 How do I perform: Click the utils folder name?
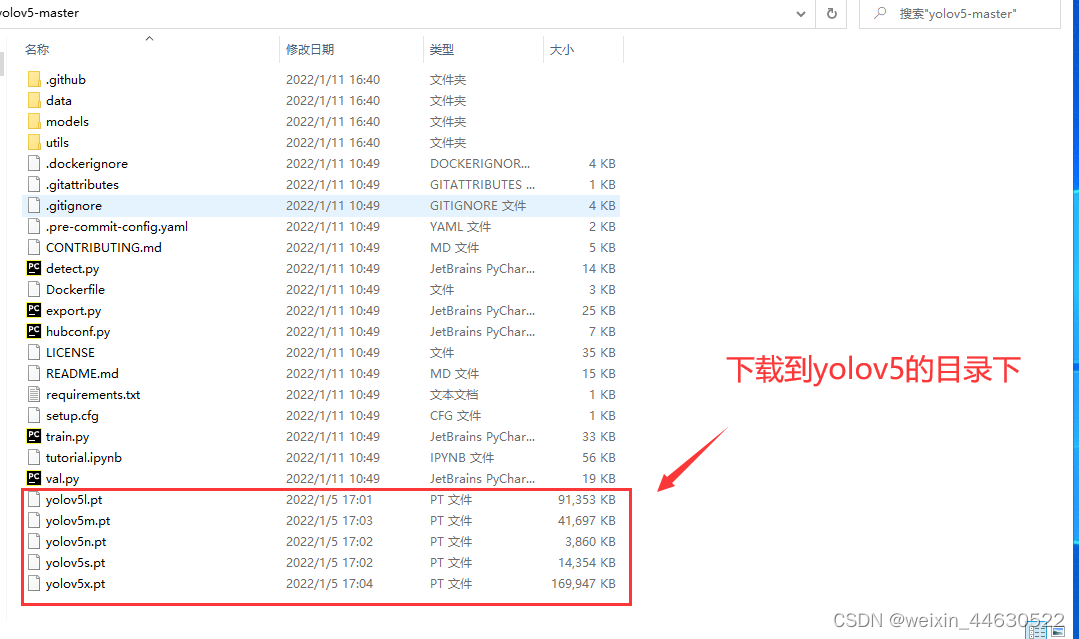click(57, 142)
